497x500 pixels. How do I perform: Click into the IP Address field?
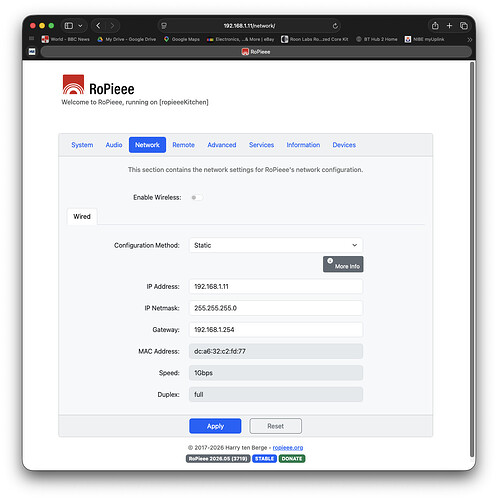coord(276,287)
